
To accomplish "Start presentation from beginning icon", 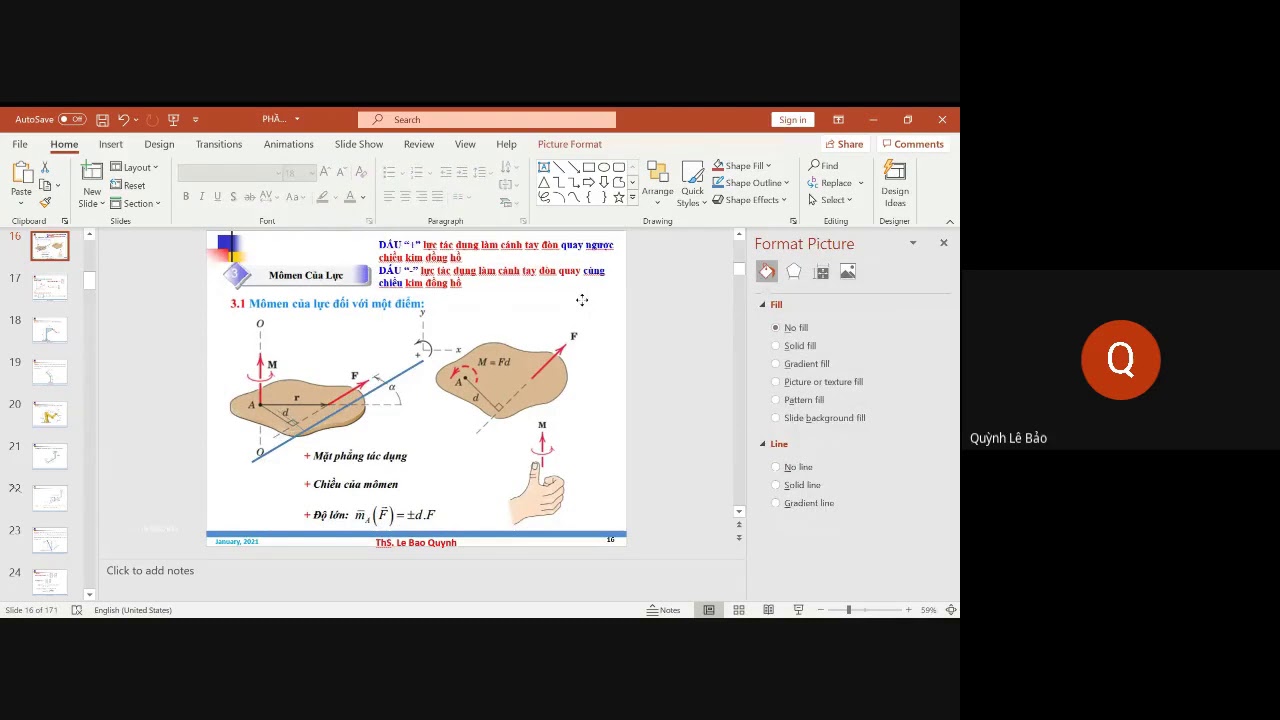I will point(173,120).
